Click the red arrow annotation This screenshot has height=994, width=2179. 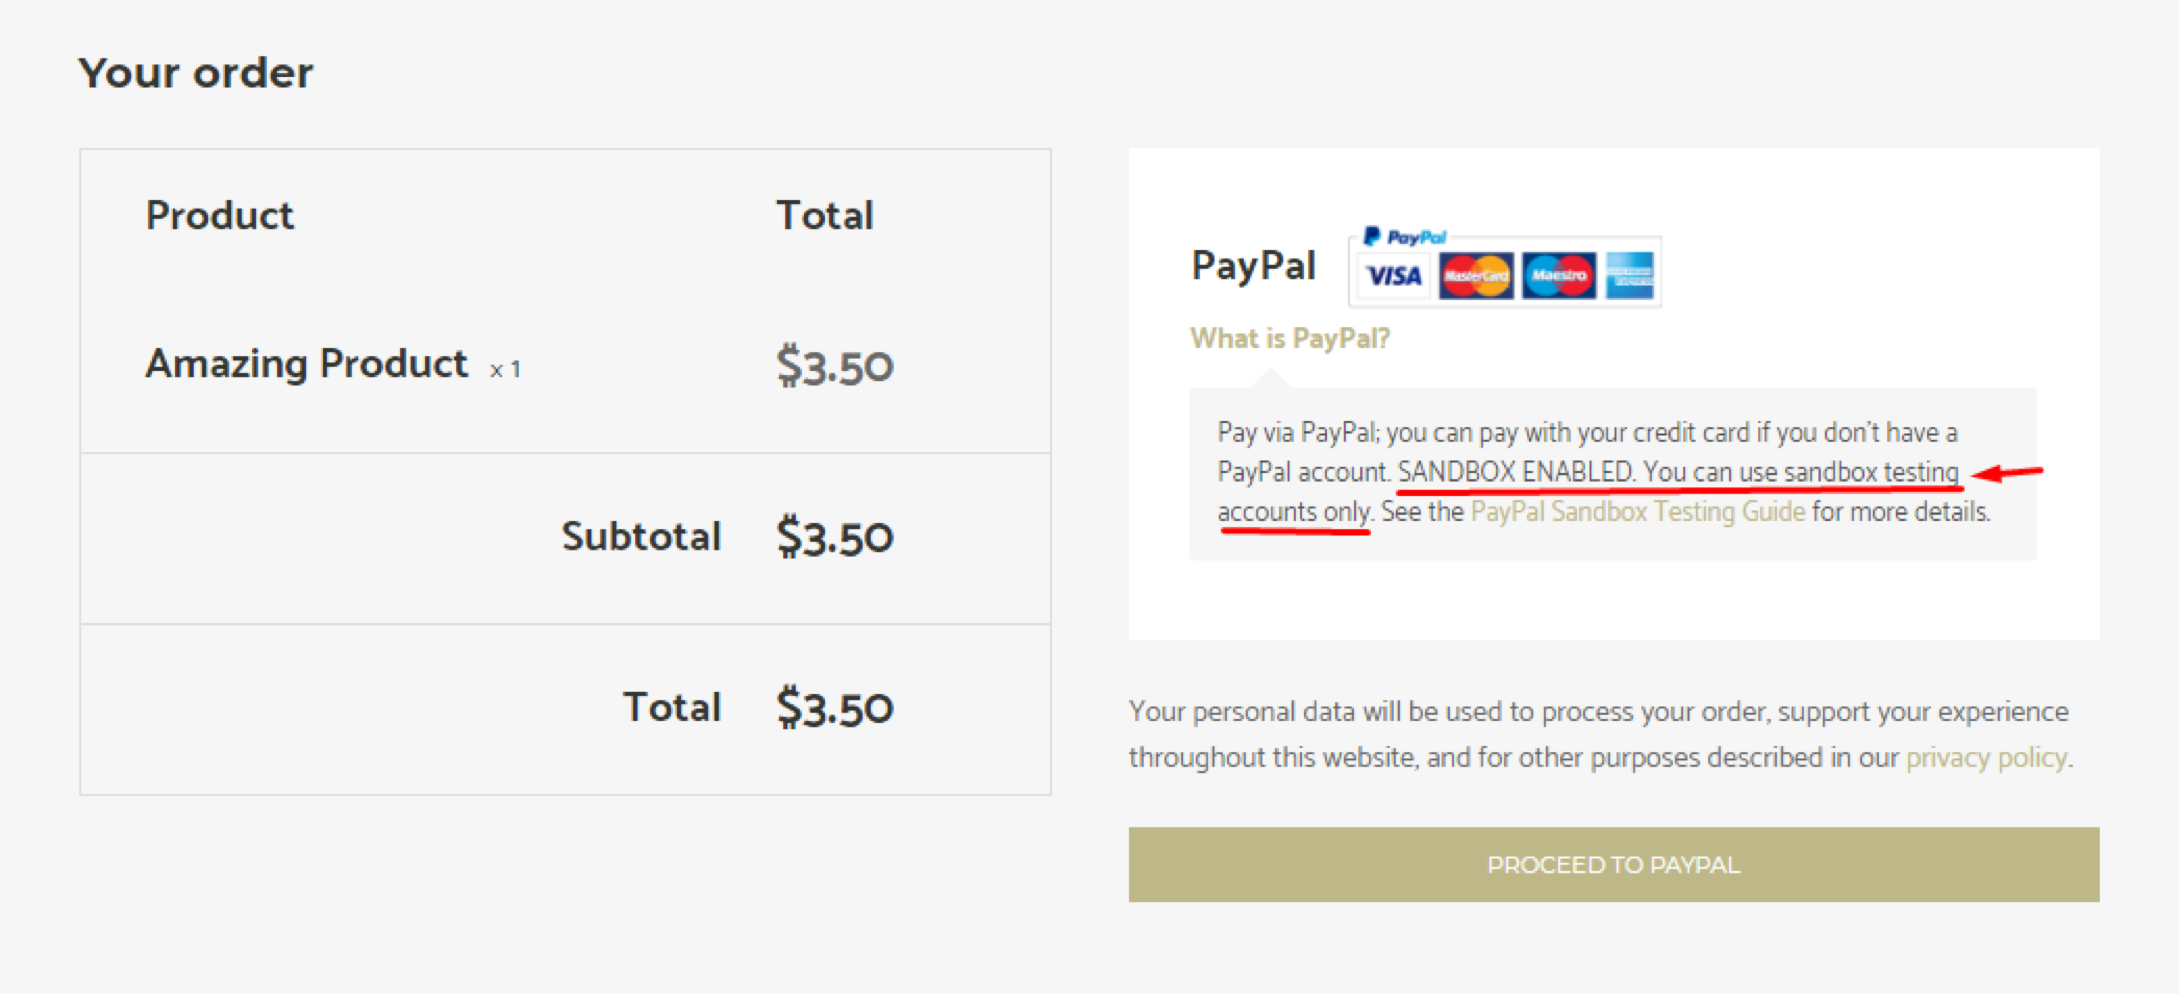[x=2008, y=473]
